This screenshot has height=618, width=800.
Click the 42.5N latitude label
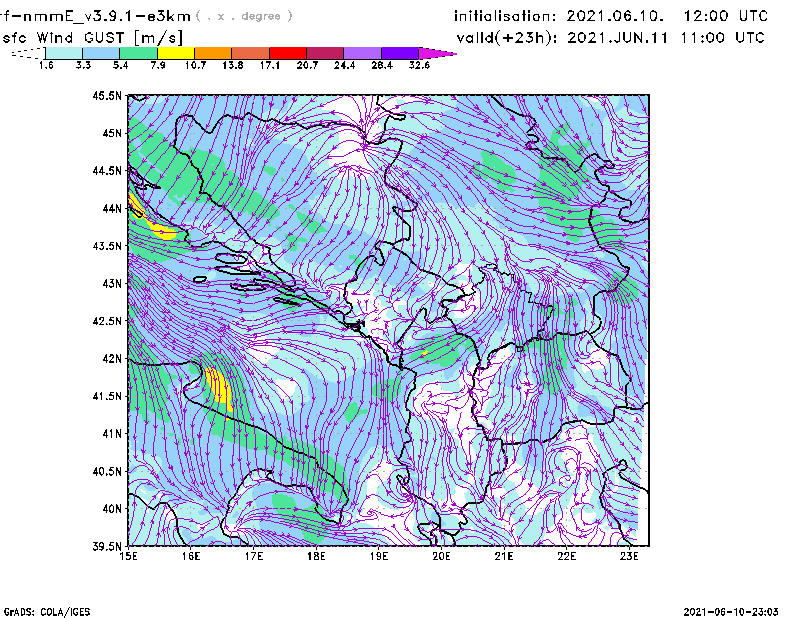(x=108, y=321)
